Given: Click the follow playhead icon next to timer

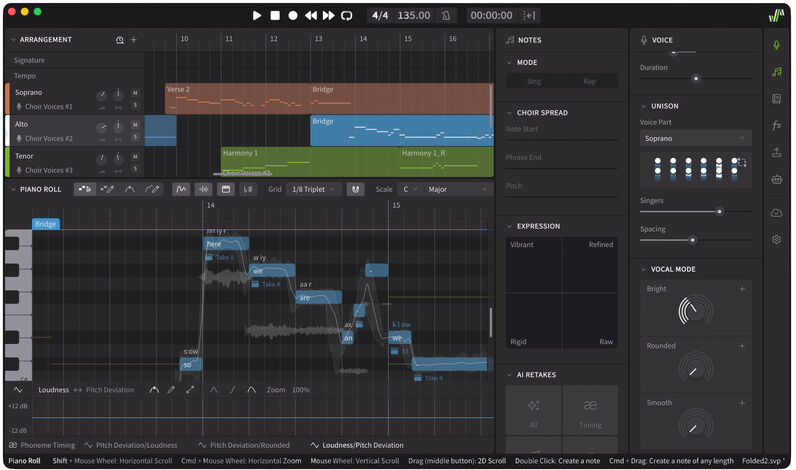Looking at the screenshot, I should pos(529,16).
